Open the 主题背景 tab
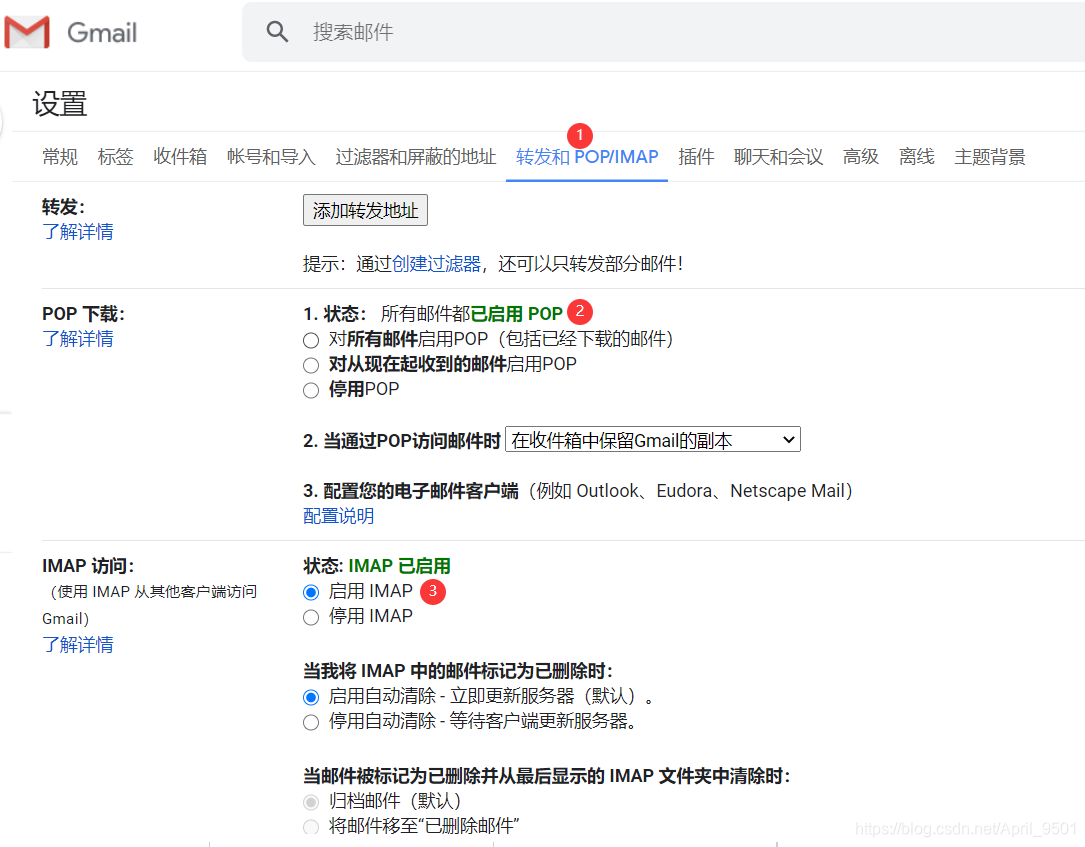Screen dimensions: 1085x847 tap(990, 157)
